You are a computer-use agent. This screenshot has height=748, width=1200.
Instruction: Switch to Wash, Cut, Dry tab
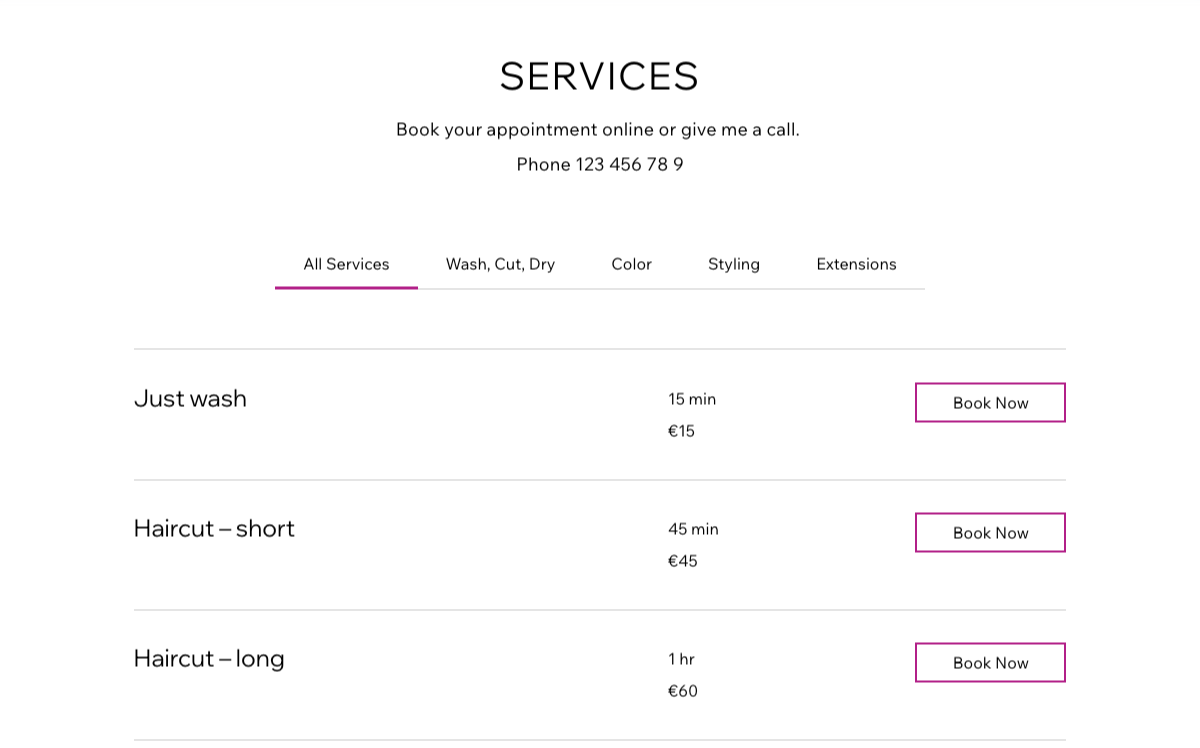click(x=500, y=264)
